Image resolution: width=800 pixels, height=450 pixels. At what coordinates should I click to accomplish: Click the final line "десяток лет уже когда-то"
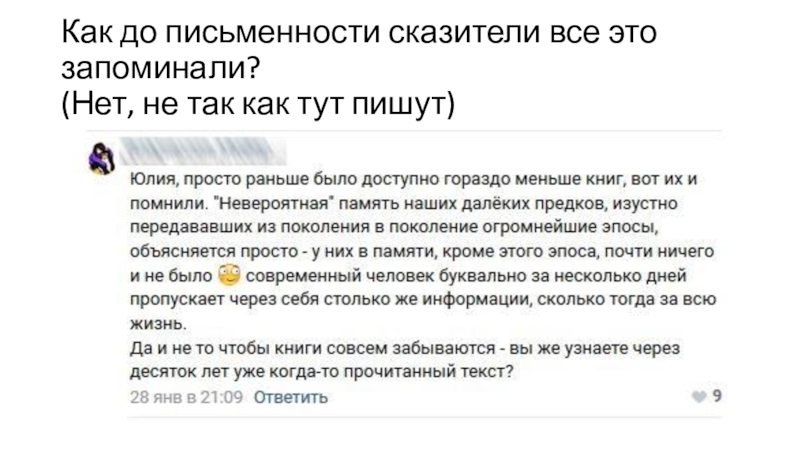coord(322,372)
